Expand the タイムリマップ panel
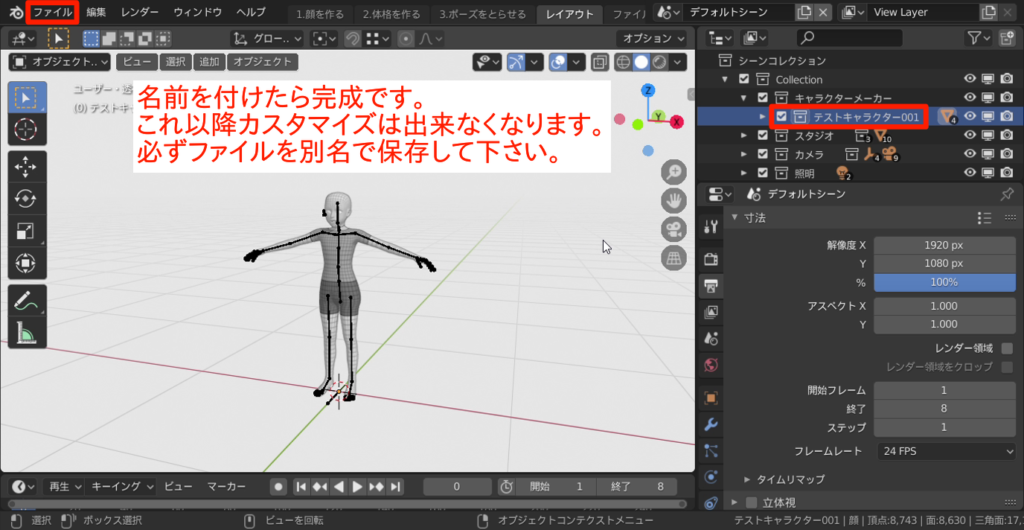Image resolution: width=1024 pixels, height=530 pixels. (x=748, y=479)
